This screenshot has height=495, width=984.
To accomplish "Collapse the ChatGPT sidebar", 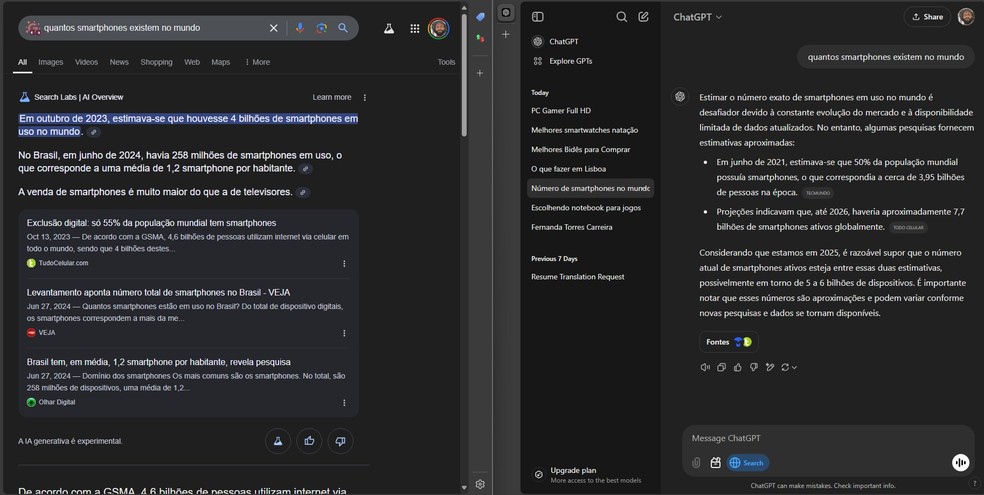I will point(538,17).
